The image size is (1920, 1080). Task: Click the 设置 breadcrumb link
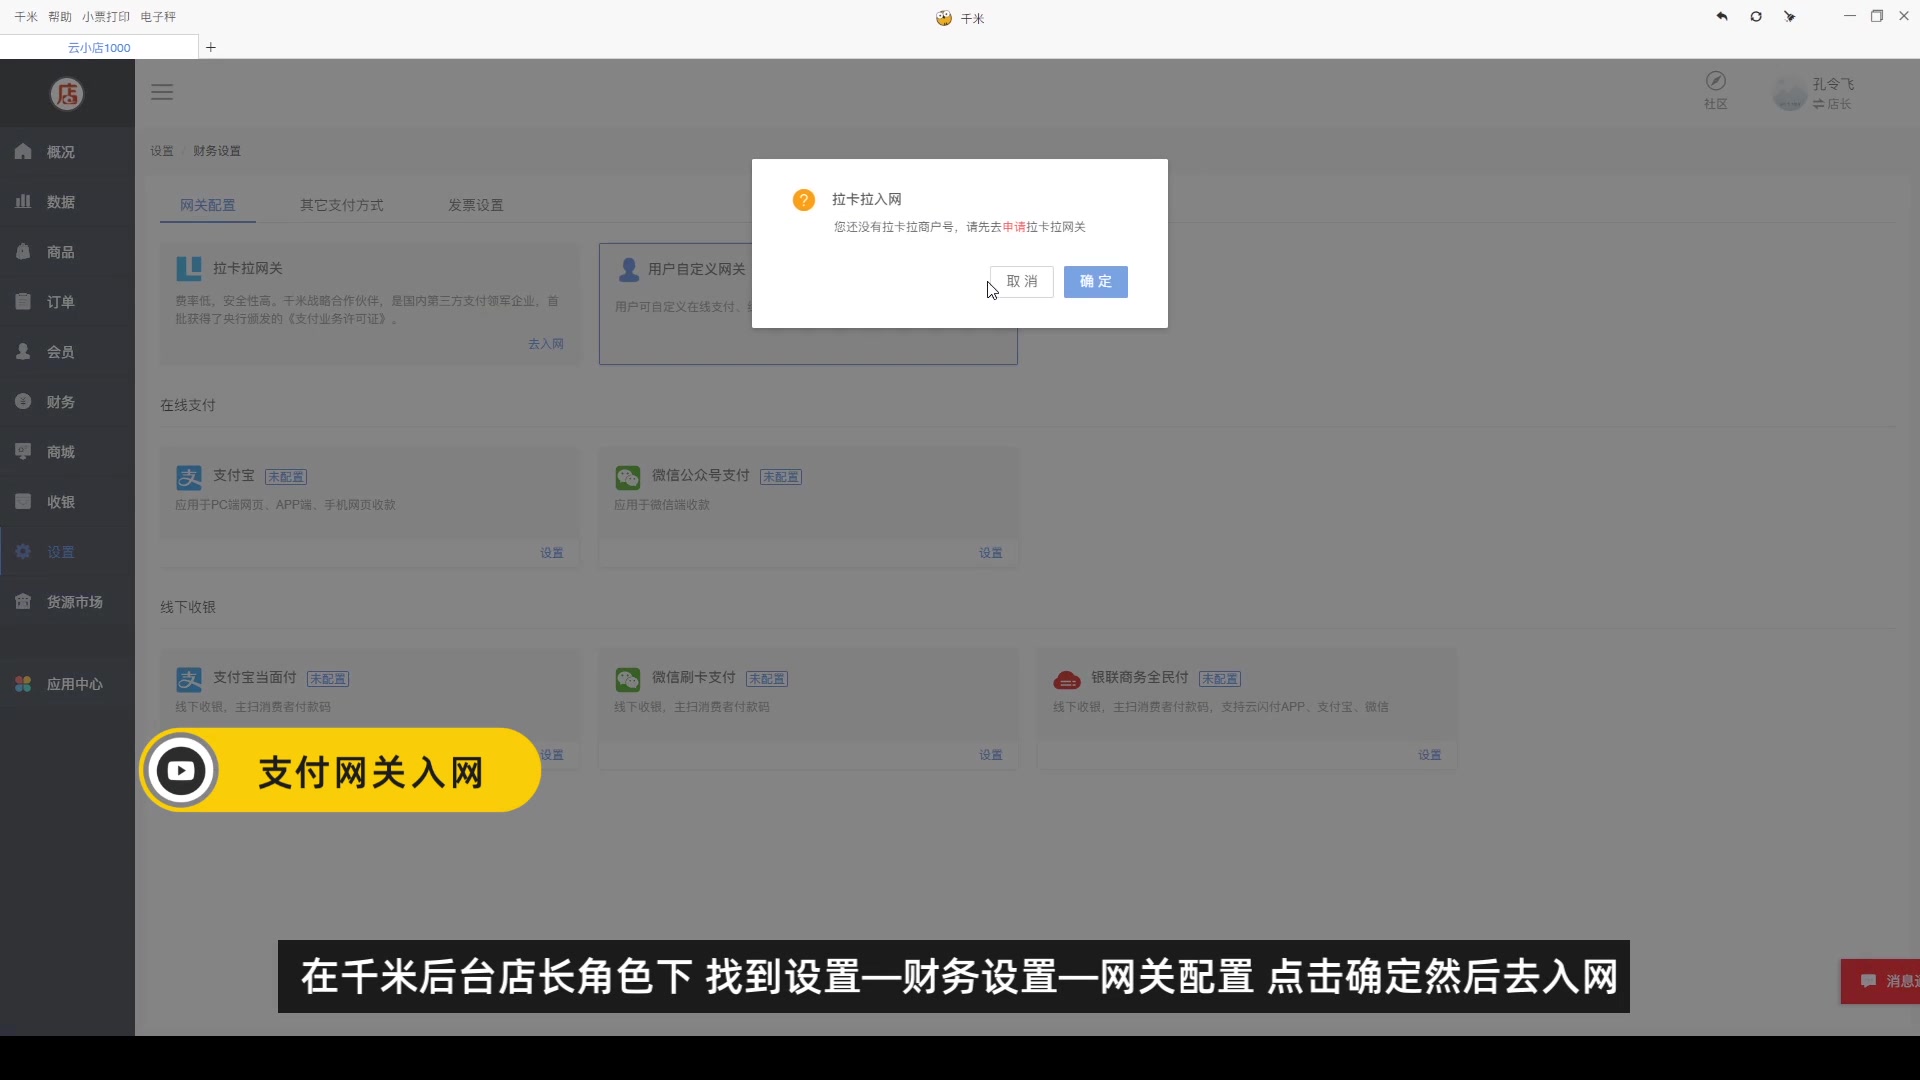point(162,151)
